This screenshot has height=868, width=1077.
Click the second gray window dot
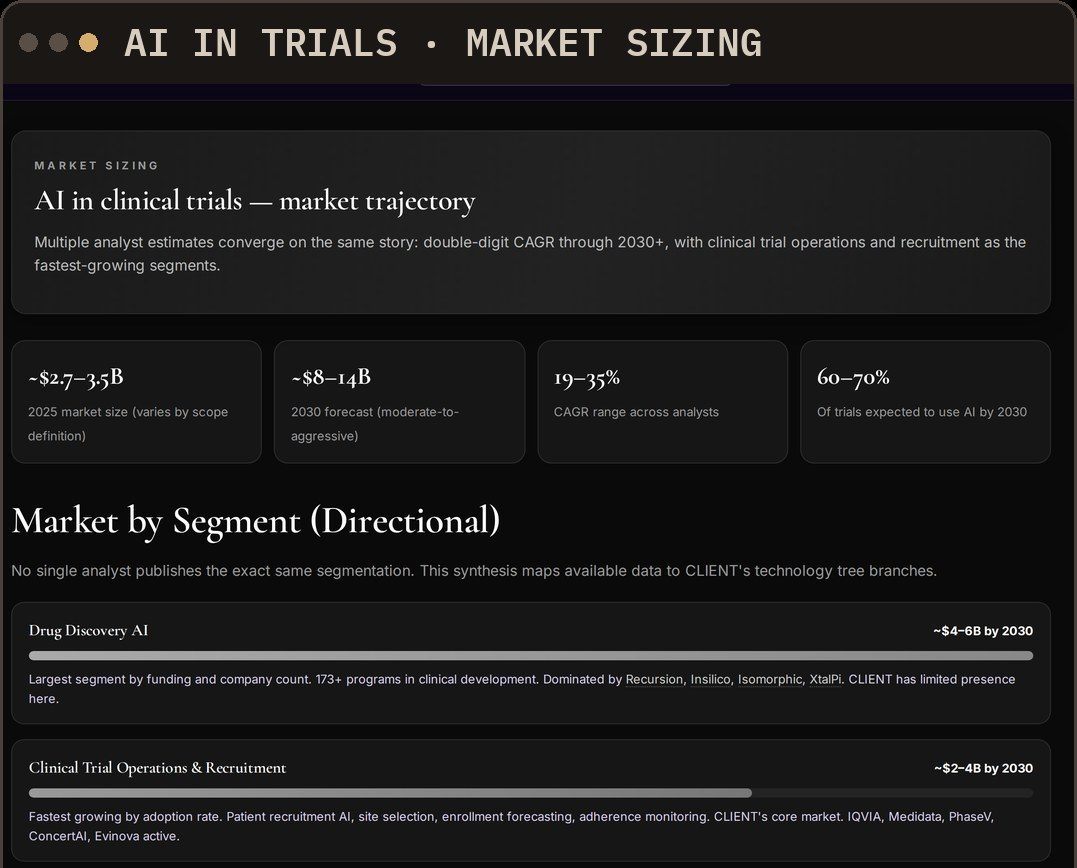click(58, 43)
